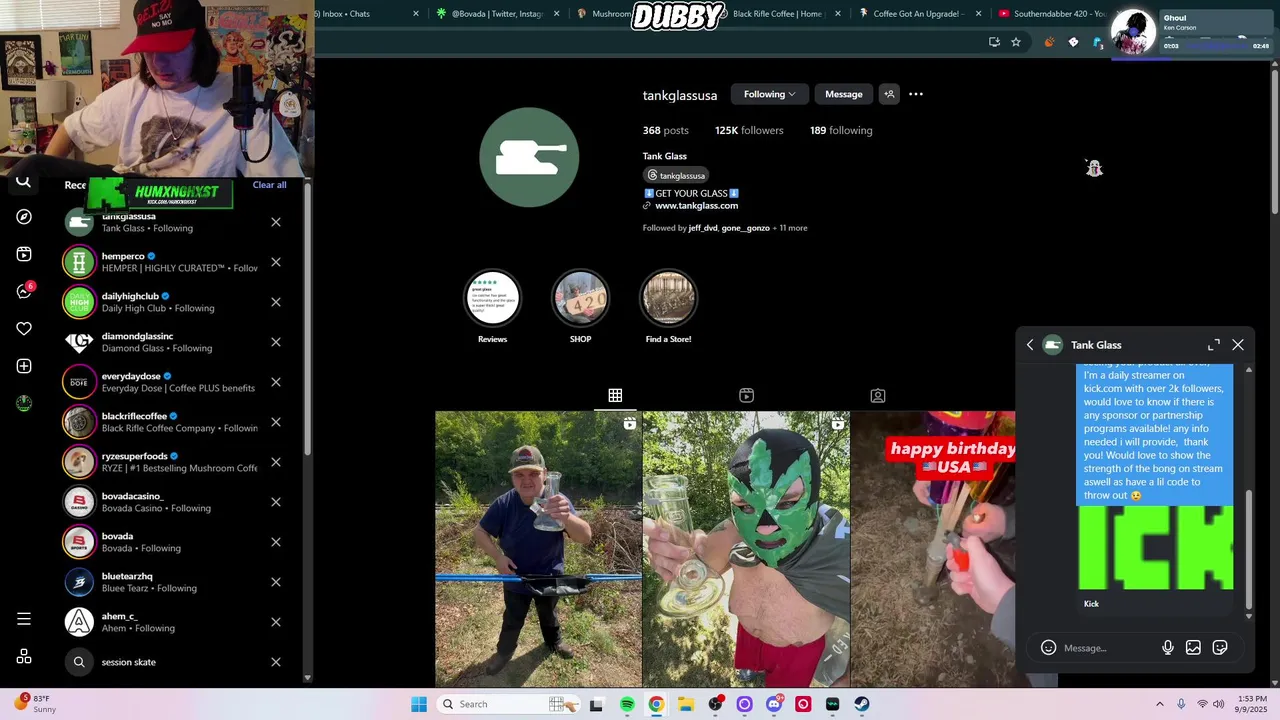Go back from the Tank Glass chat
The image size is (1280, 720).
[1030, 345]
